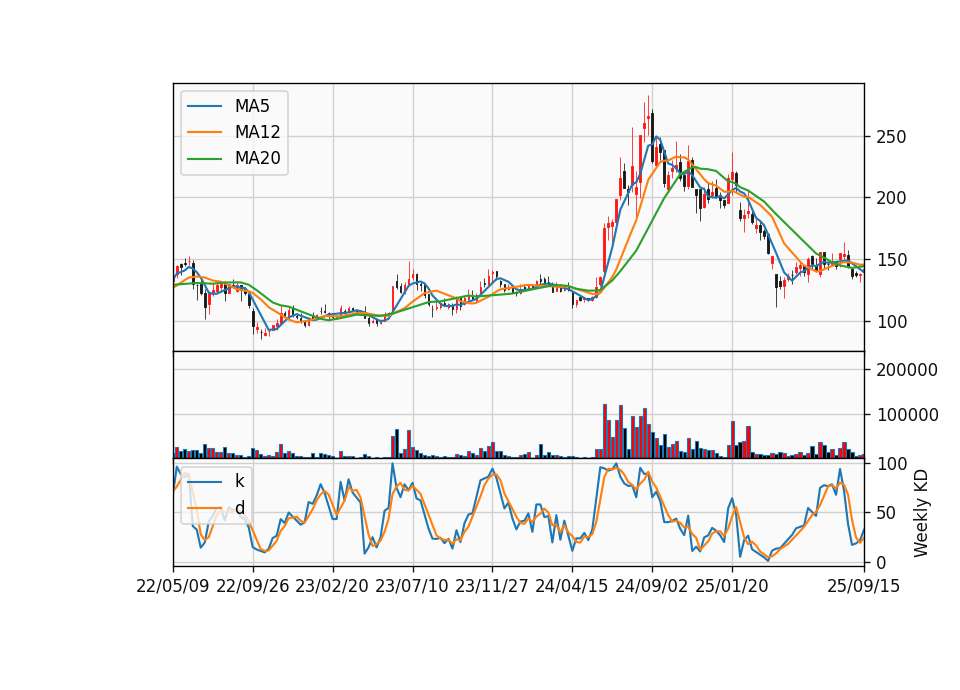Click the 23/11/27 date axis label
The image size is (960, 690).
pyautogui.click(x=492, y=586)
